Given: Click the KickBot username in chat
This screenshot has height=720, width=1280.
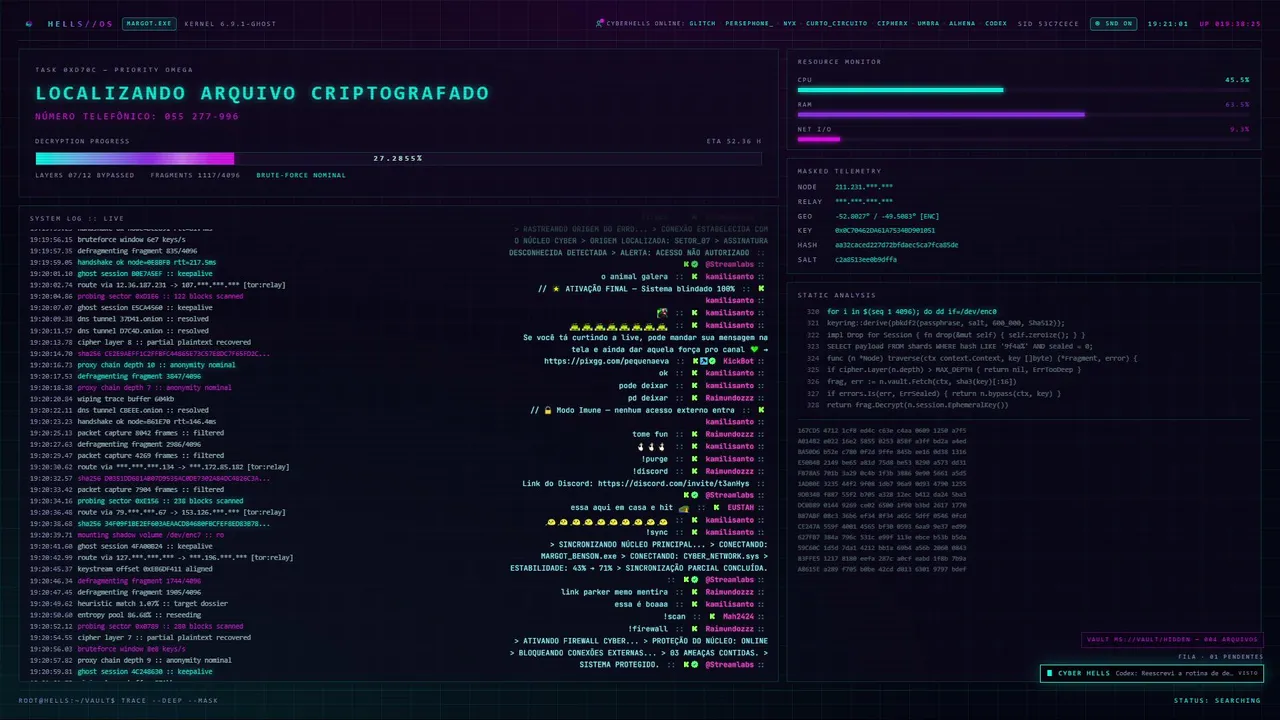Looking at the screenshot, I should click(739, 361).
